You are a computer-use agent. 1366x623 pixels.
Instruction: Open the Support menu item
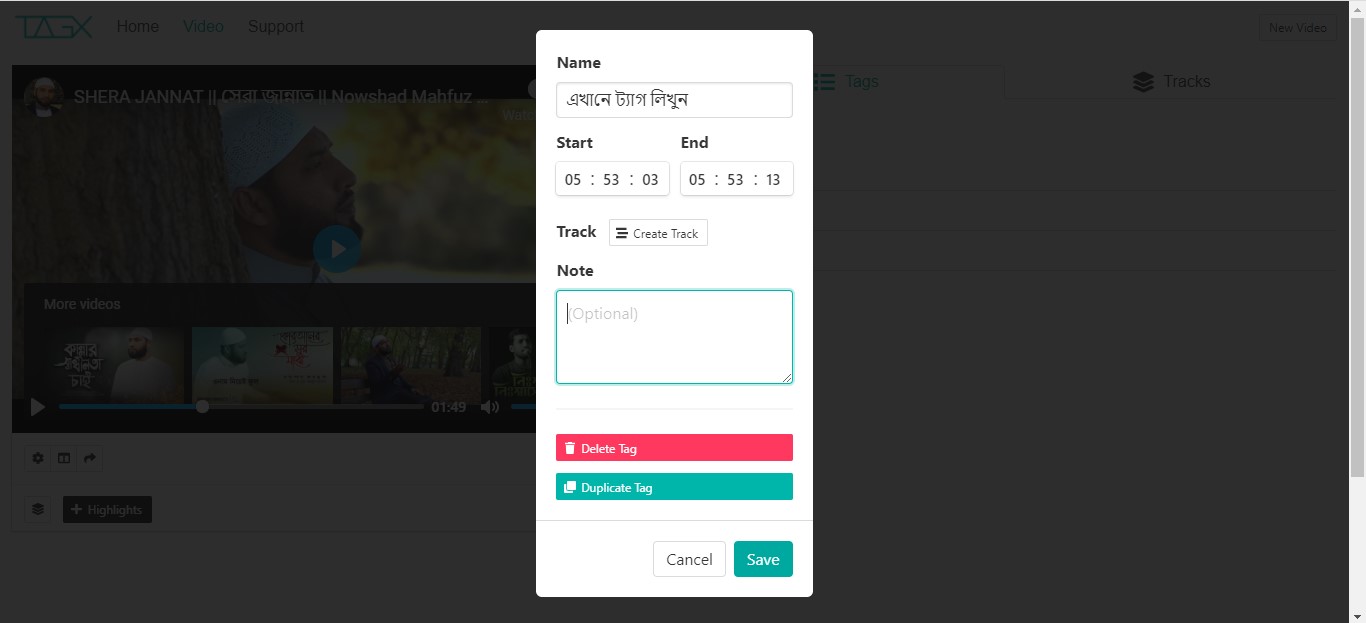276,26
